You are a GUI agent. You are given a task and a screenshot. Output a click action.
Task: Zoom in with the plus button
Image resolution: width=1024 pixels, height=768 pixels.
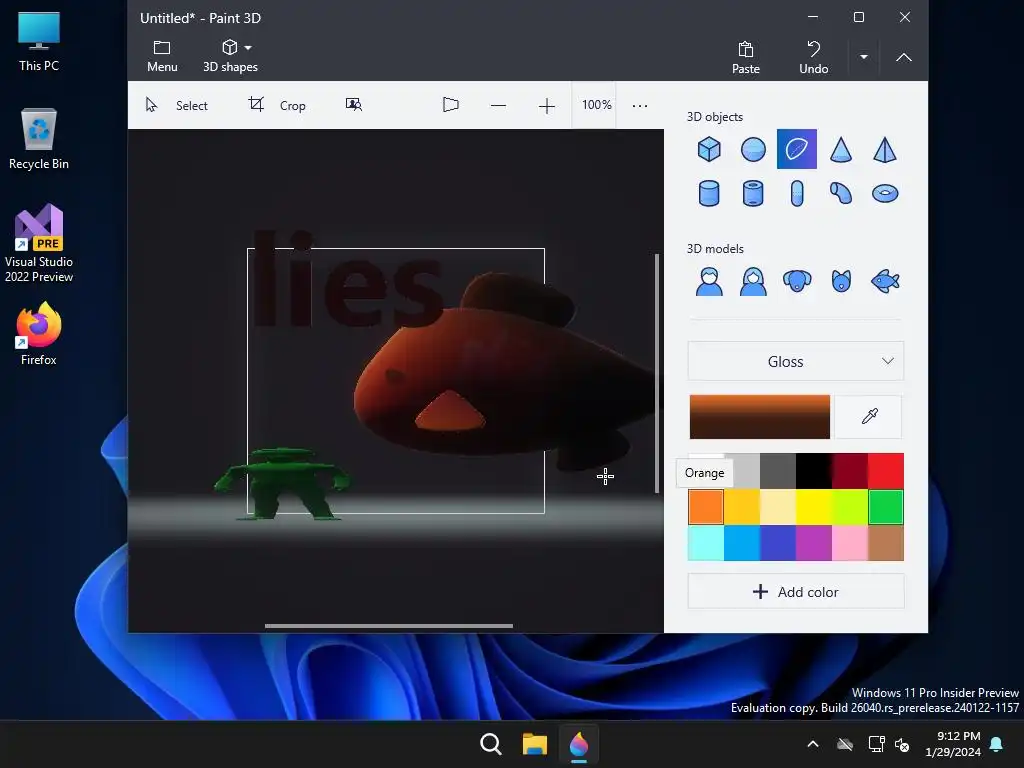point(547,105)
